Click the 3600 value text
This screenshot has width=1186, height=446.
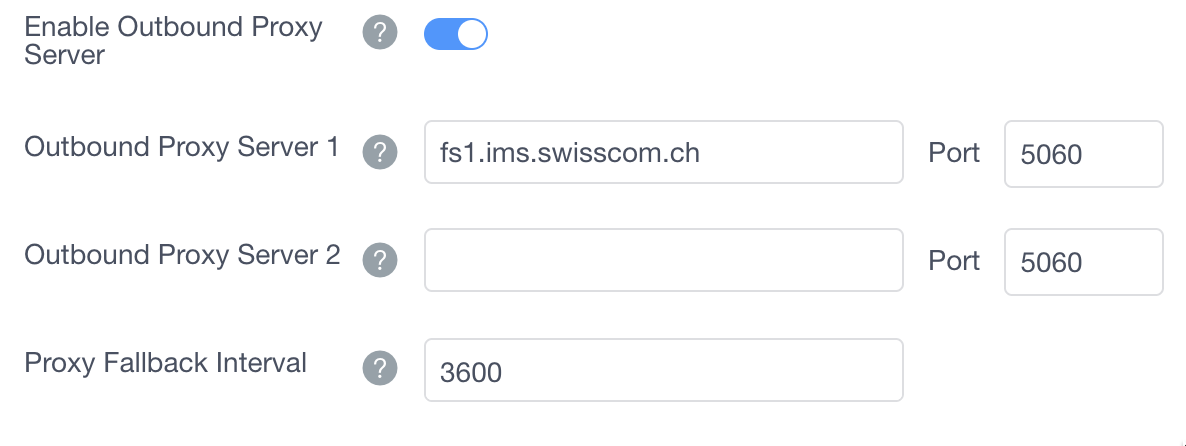471,373
